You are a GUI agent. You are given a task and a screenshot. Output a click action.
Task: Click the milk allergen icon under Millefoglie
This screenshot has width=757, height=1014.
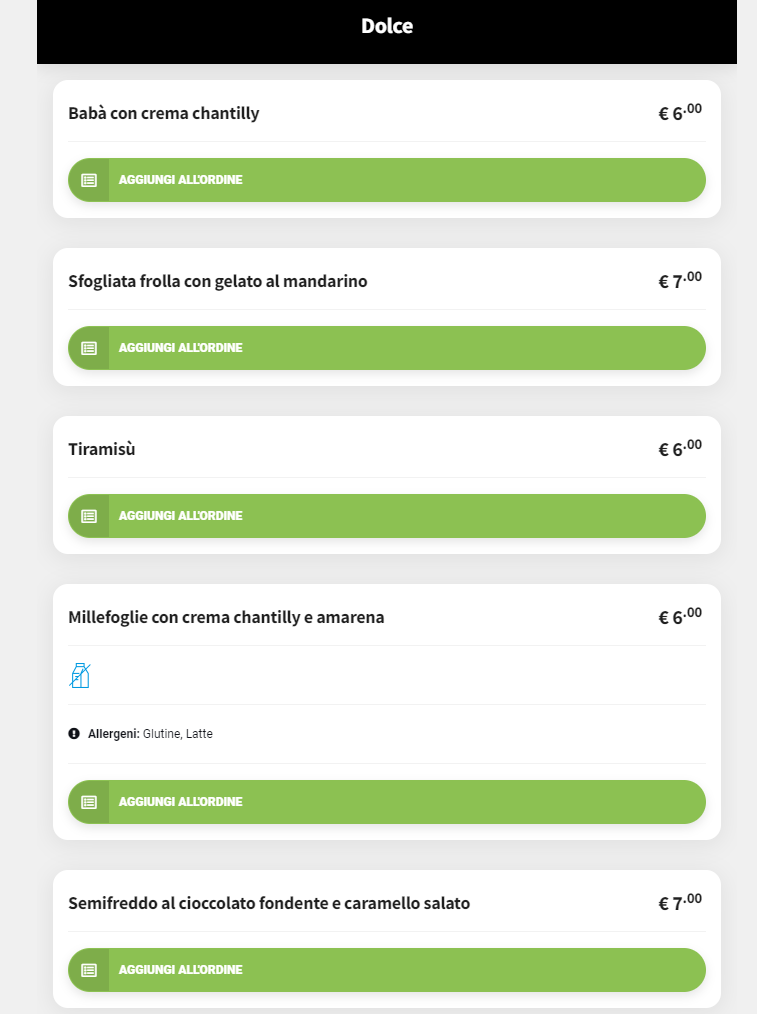point(80,676)
